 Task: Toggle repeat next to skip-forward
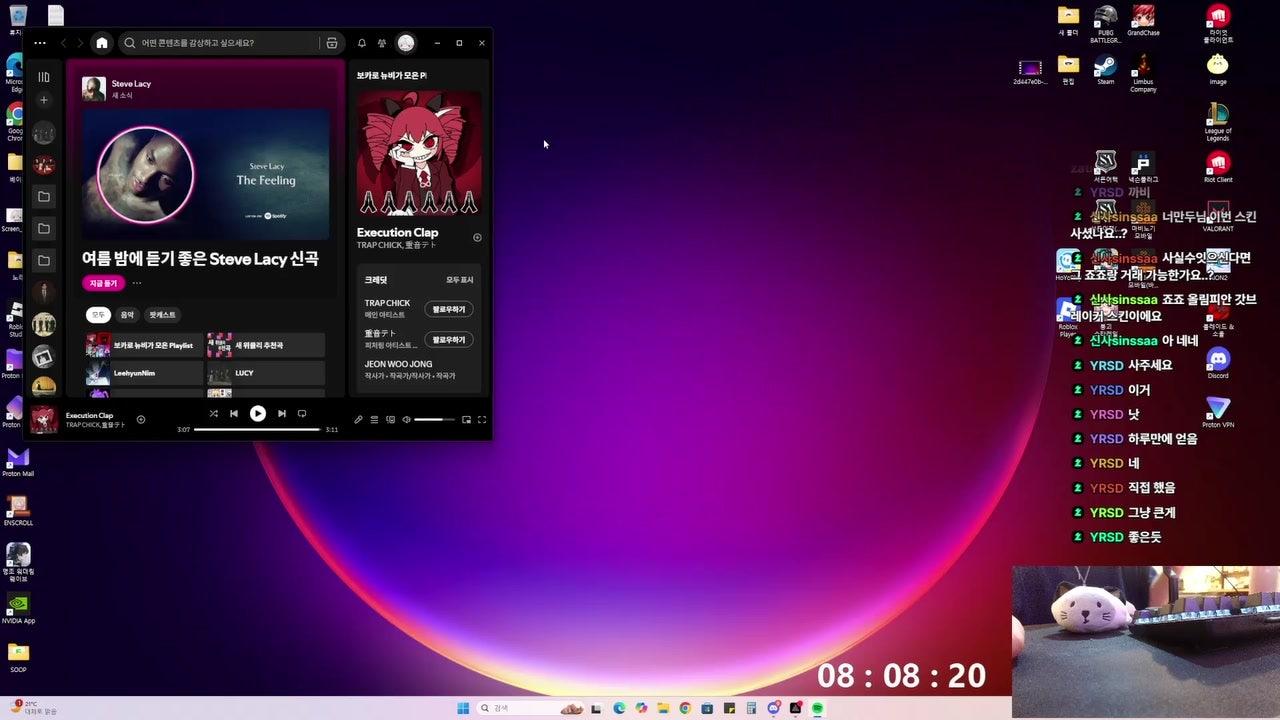click(x=302, y=413)
